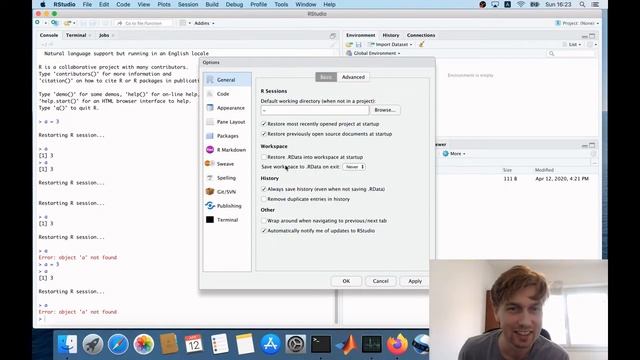This screenshot has width=640, height=360.
Task: Open Save workspace on exit dropdown
Action: (x=354, y=167)
